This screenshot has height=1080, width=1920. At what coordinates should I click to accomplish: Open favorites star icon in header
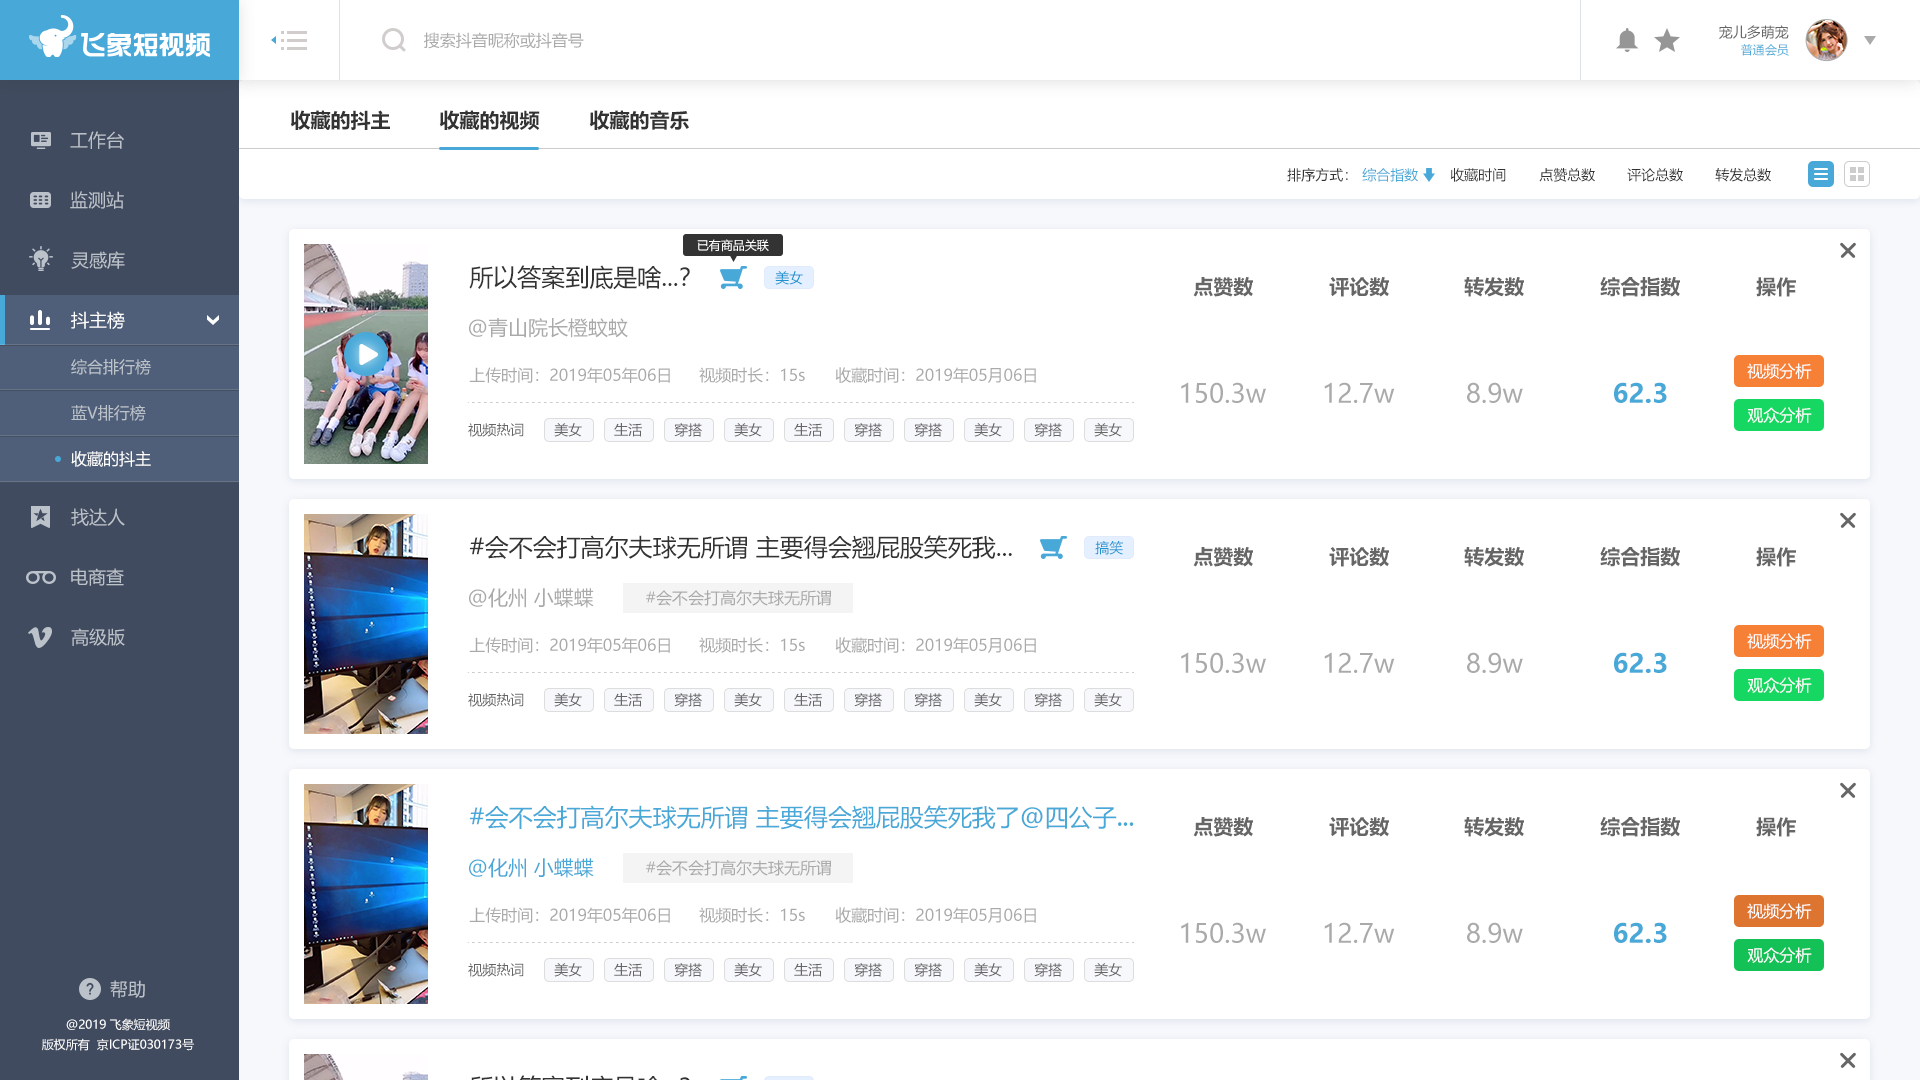(x=1667, y=40)
